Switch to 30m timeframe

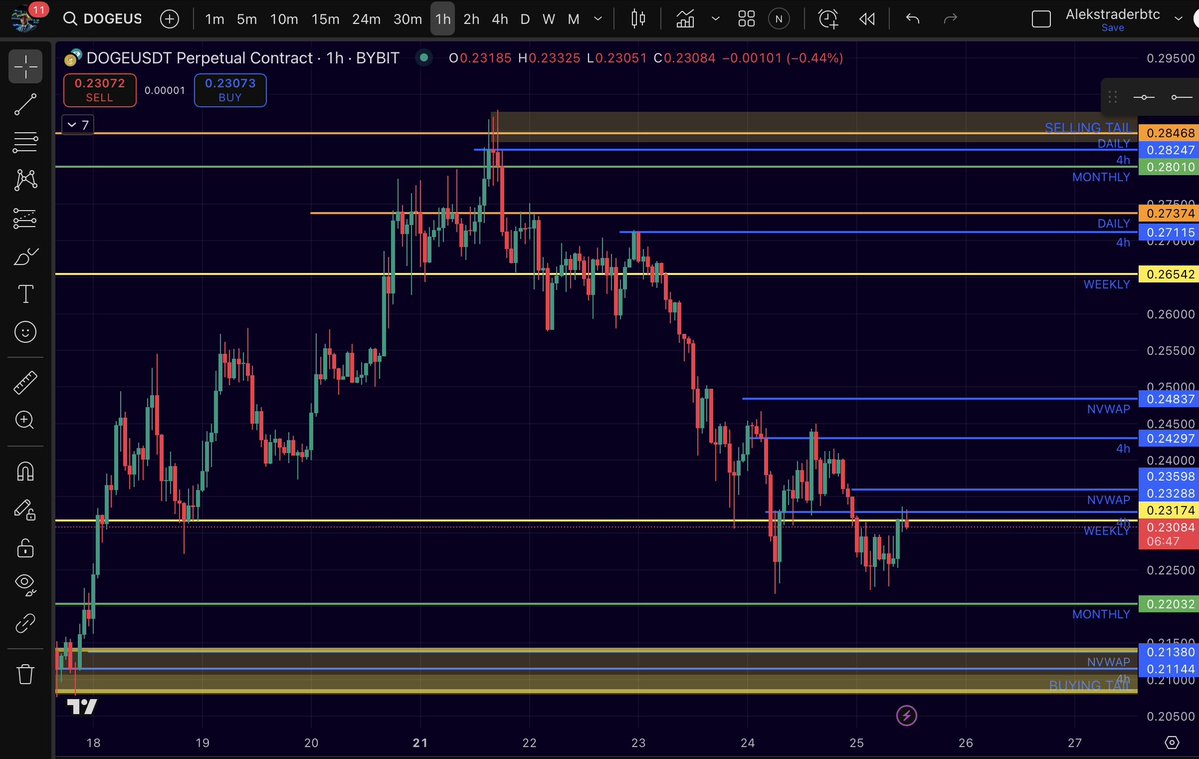pos(408,19)
